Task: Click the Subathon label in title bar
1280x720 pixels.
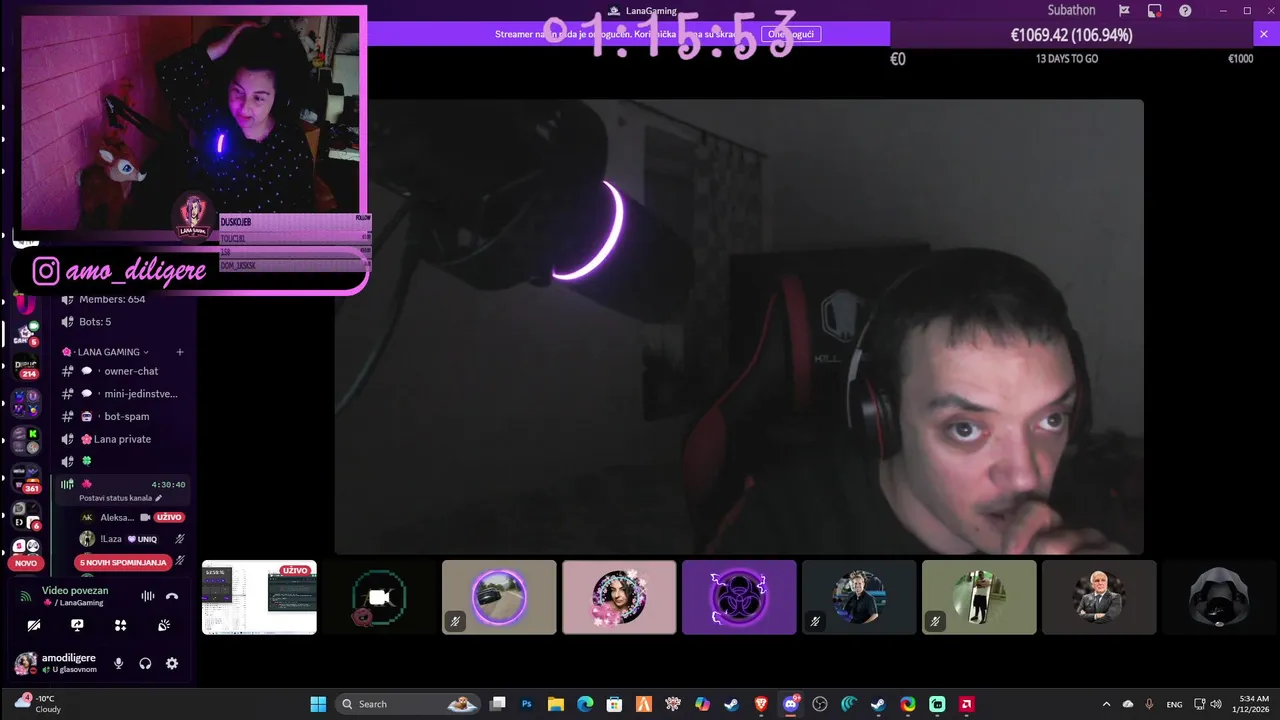Action: 1071,10
